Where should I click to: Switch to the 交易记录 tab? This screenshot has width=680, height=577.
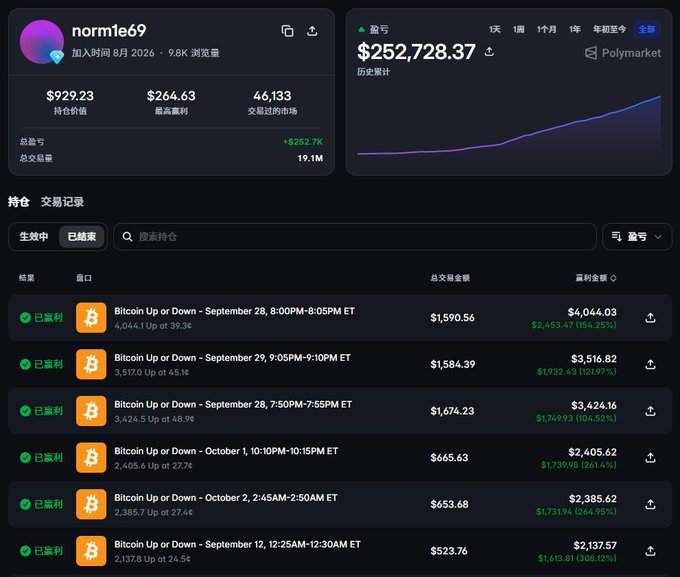(62, 202)
